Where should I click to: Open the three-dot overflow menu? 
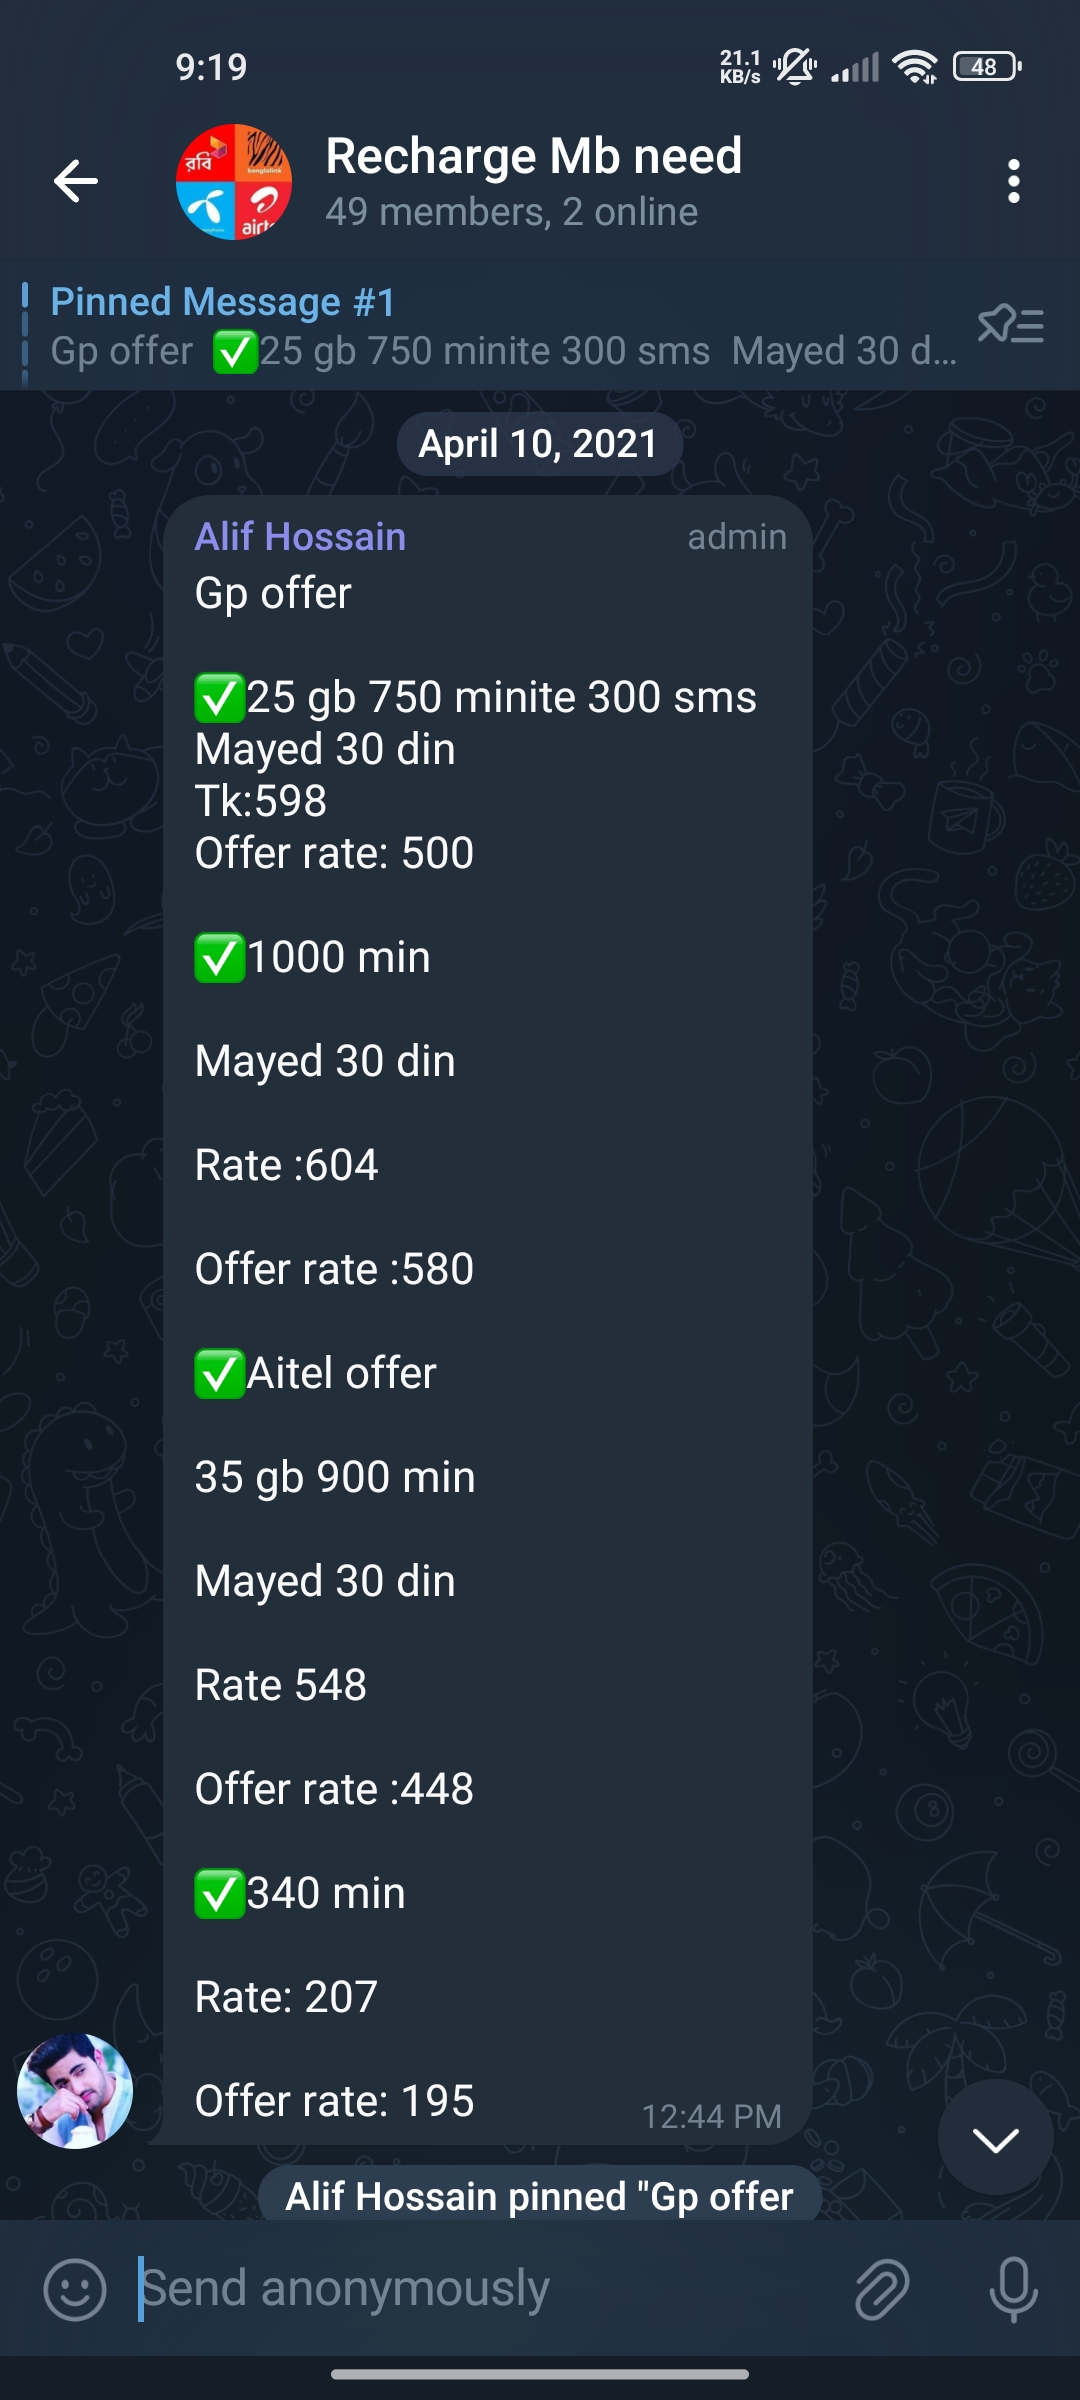point(1013,181)
